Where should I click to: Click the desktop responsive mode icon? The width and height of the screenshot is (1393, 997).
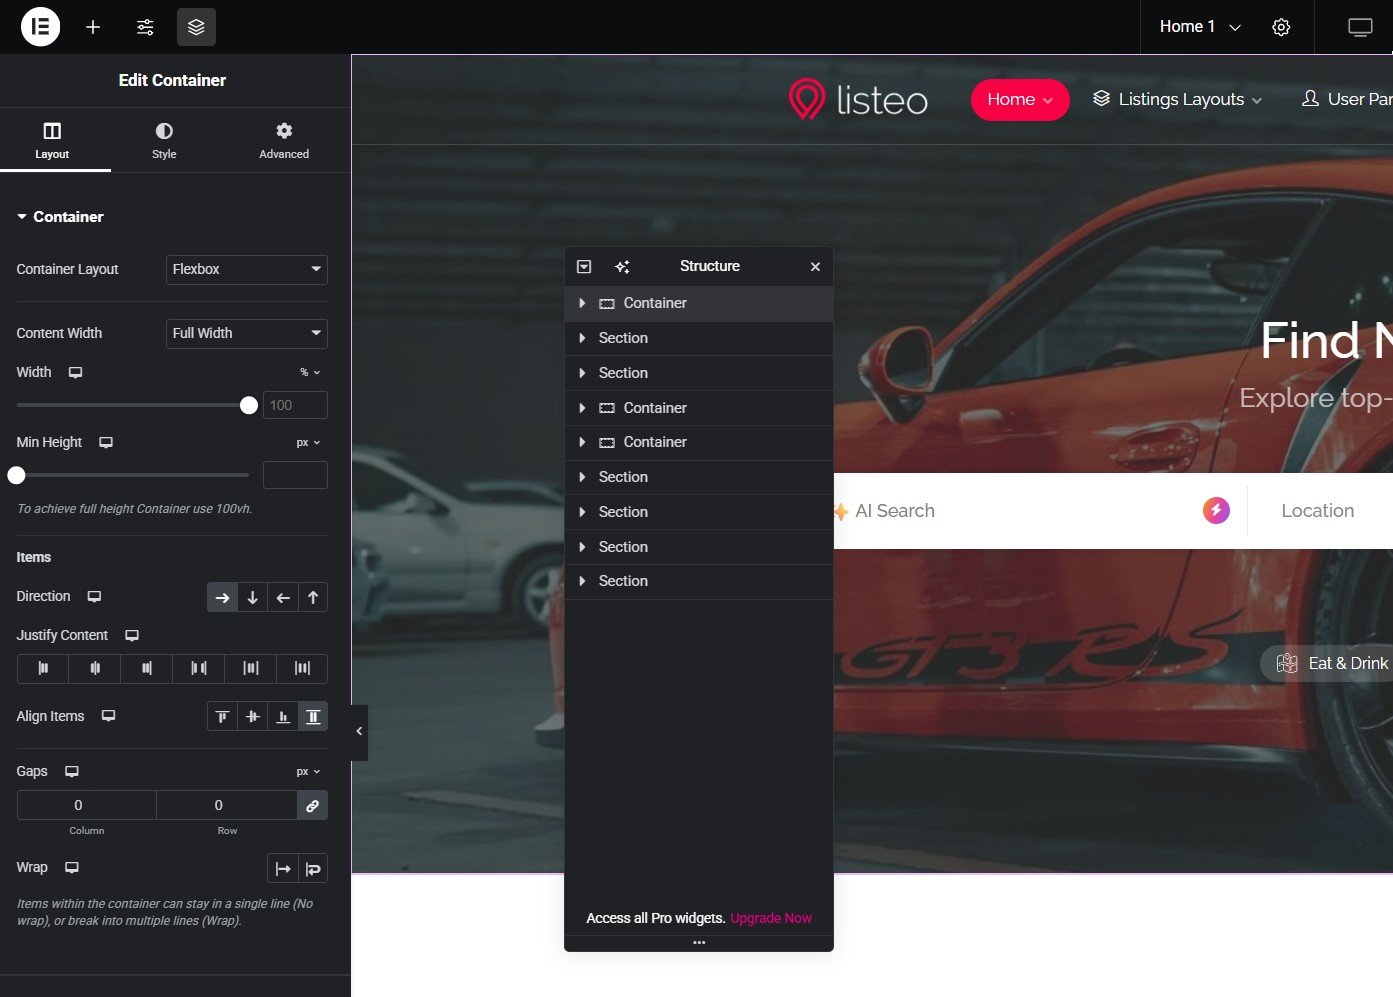pos(1360,27)
